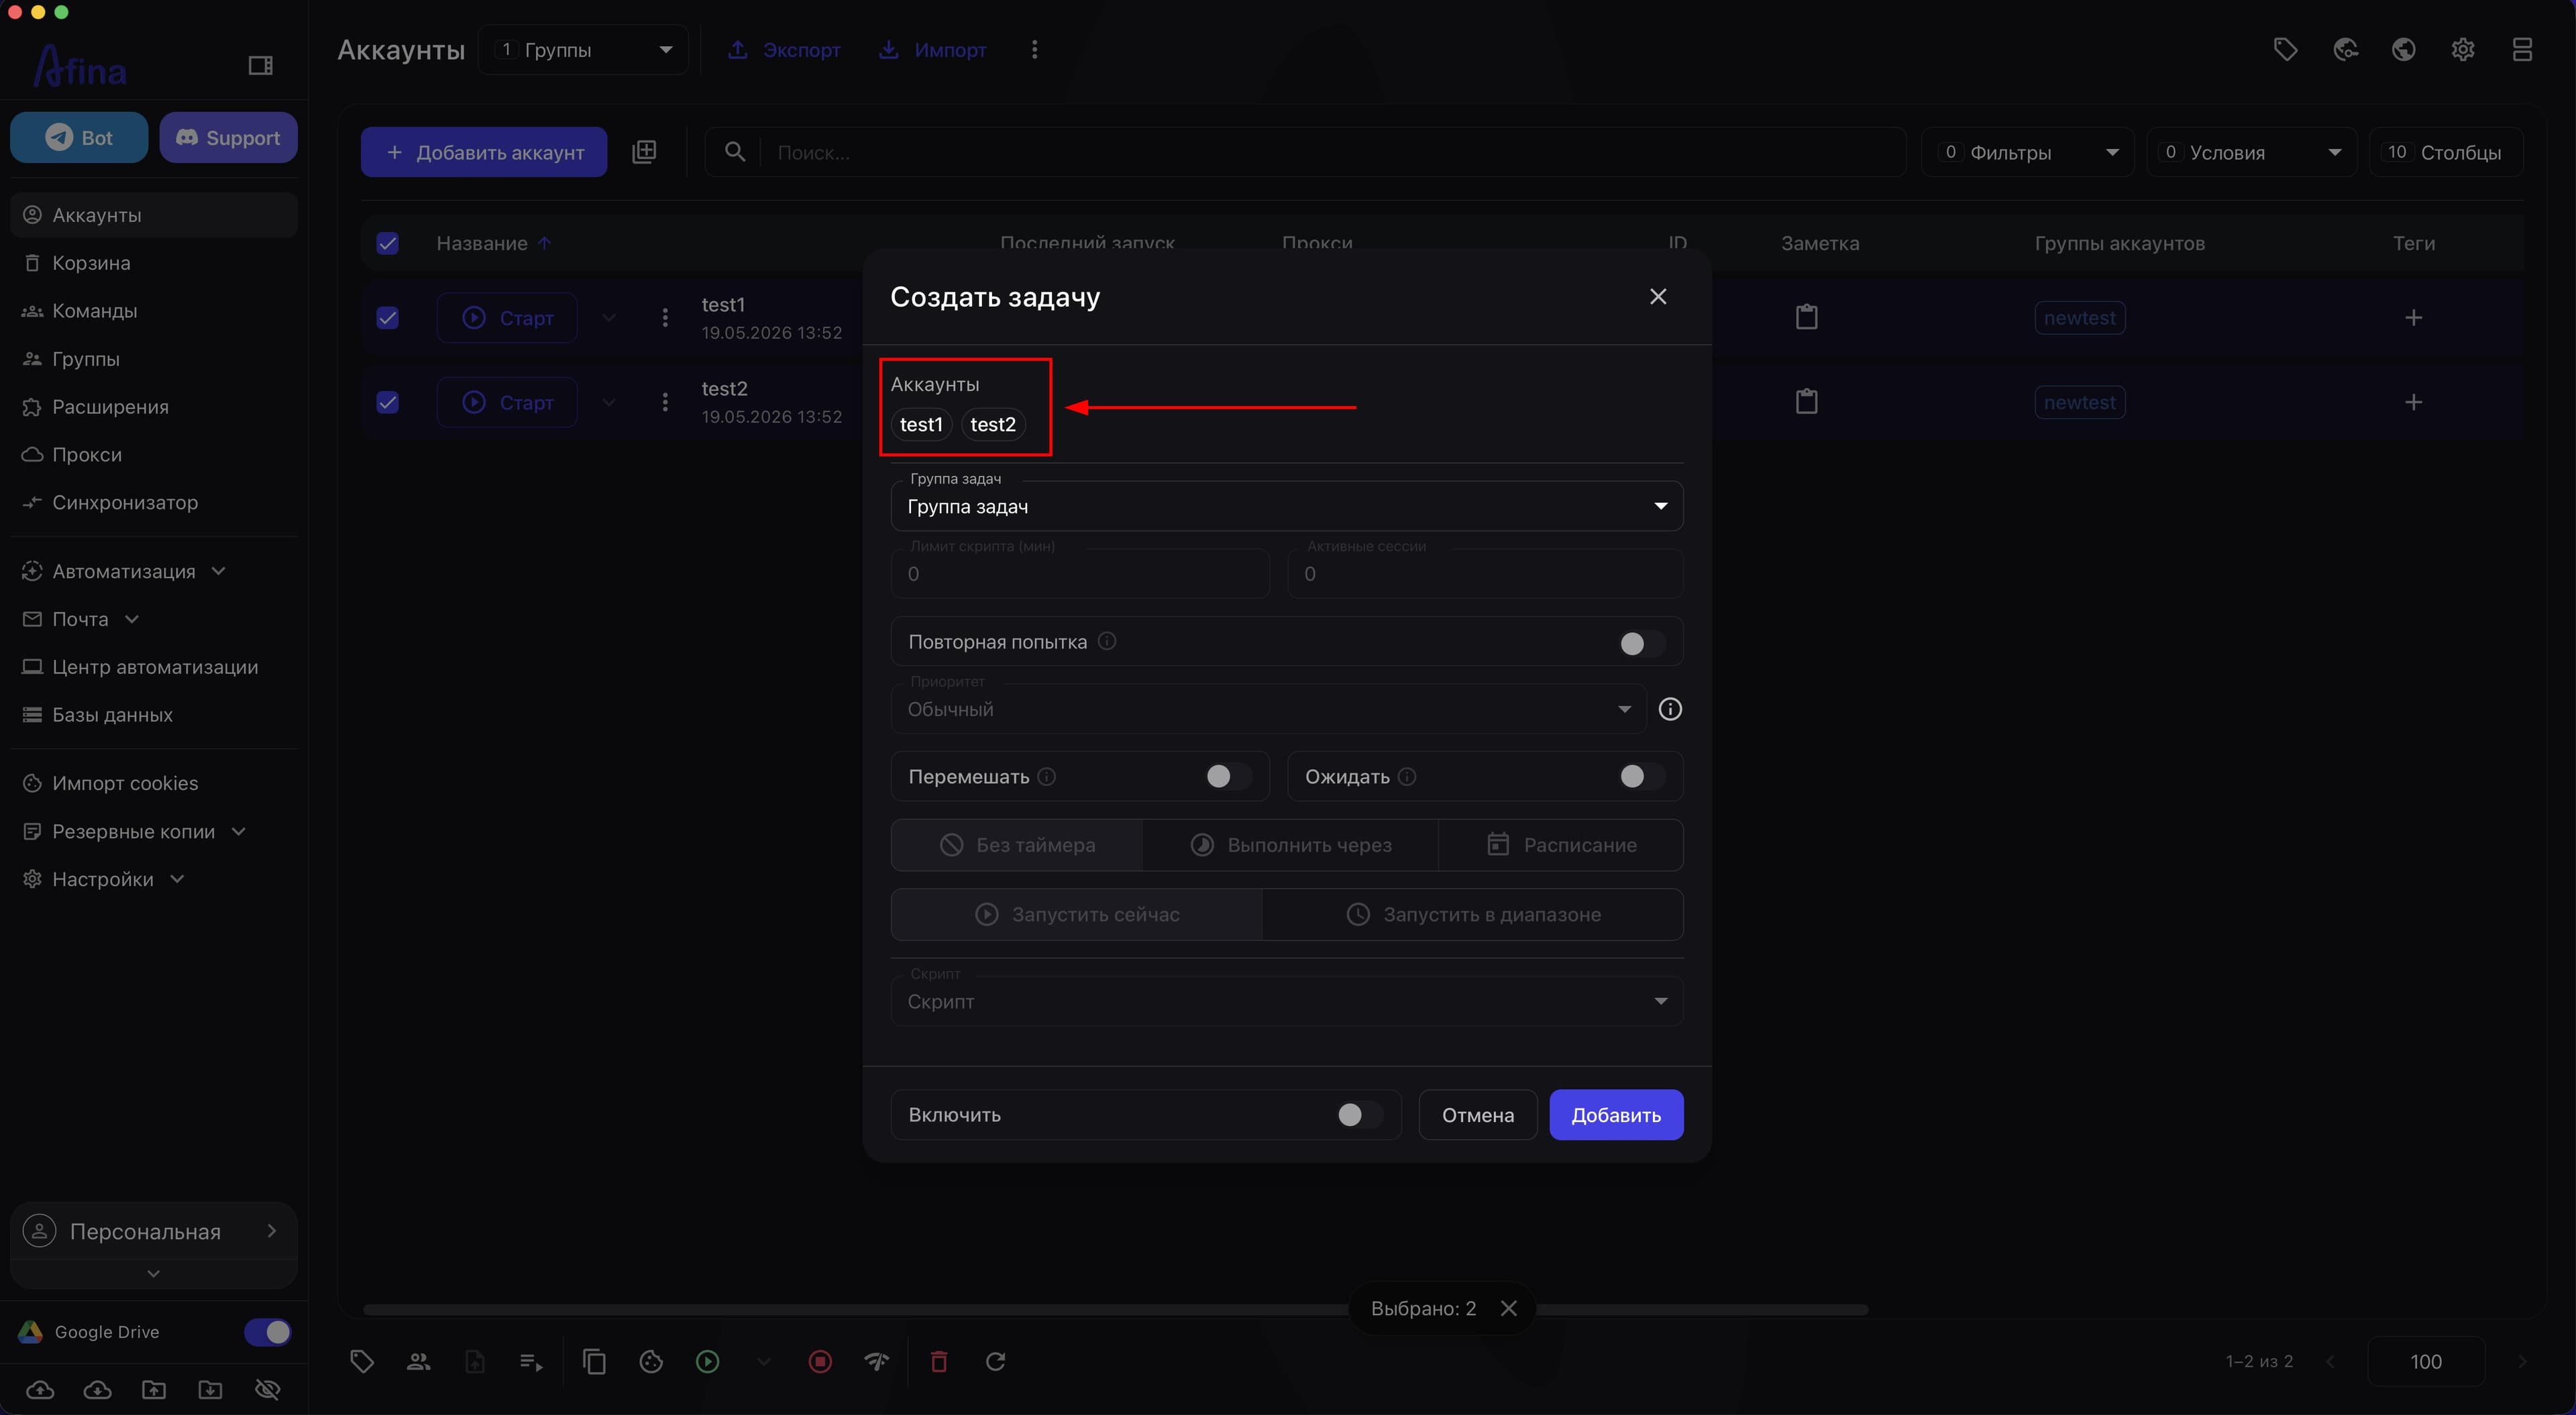Viewport: 2576px width, 1415px height.
Task: Open note clipboard for test2 row
Action: point(1806,402)
